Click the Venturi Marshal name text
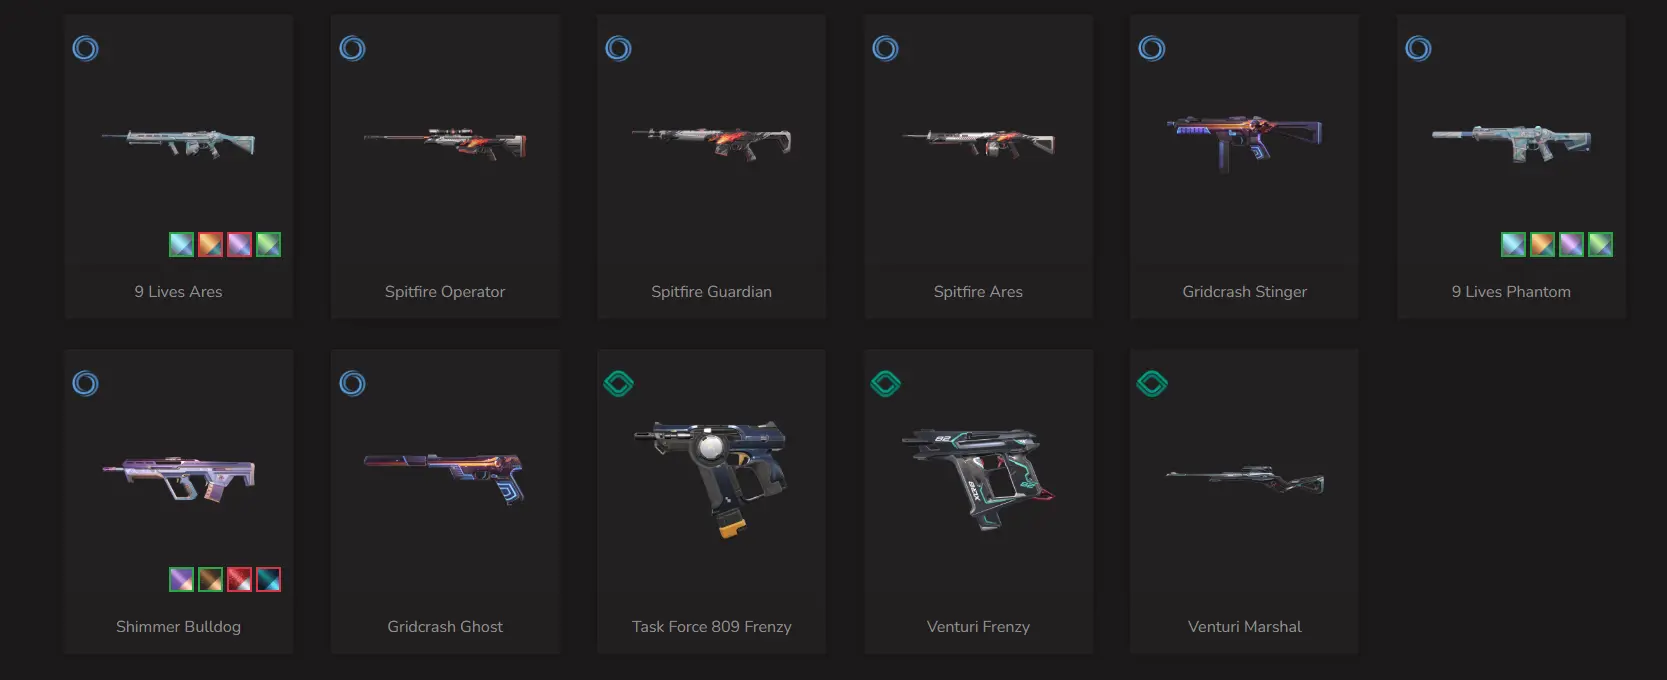1667x680 pixels. pos(1244,627)
